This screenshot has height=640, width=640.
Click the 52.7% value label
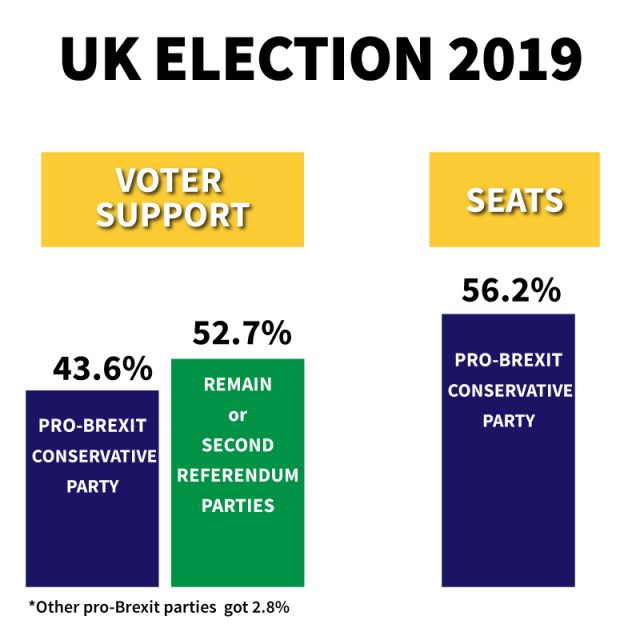tap(242, 333)
